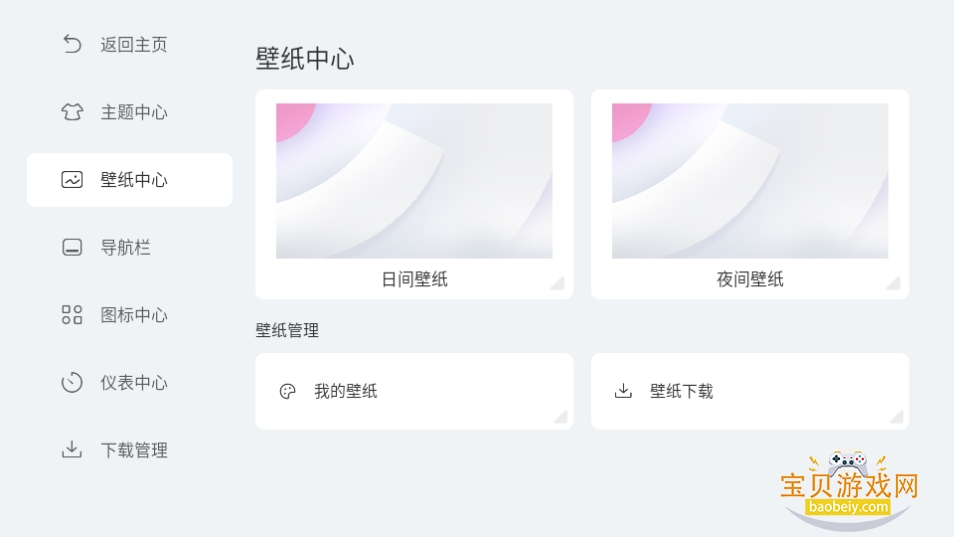
Task: Return via 返回主页 label
Action: 134,44
